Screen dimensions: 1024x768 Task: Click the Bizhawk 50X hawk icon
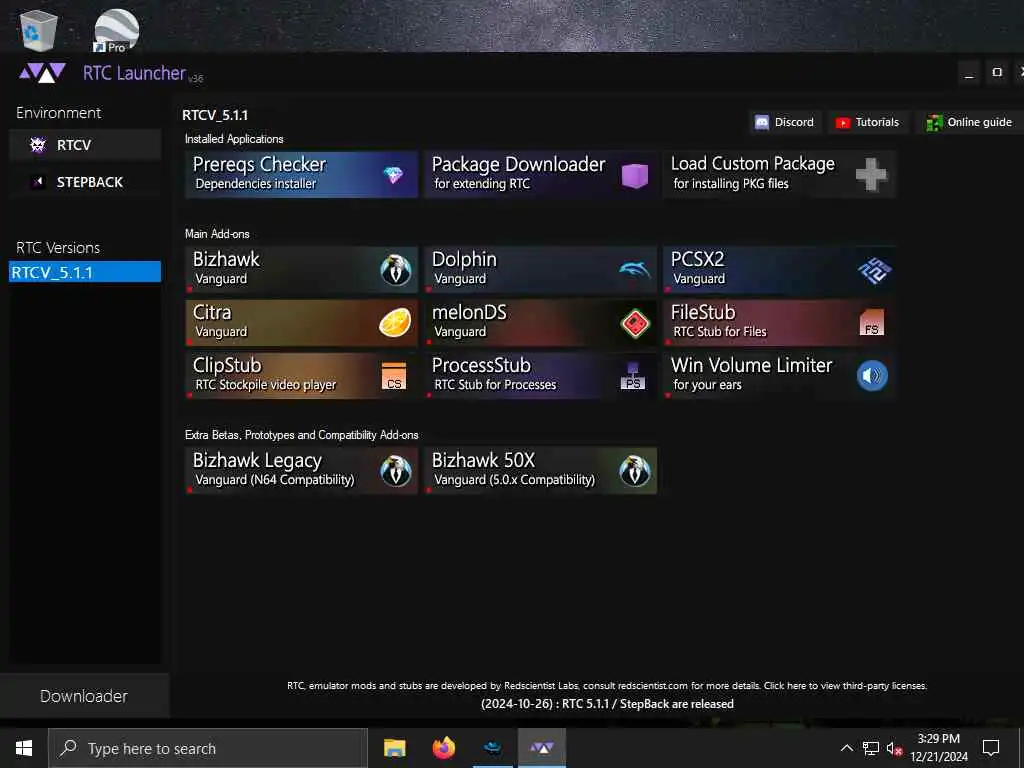point(635,471)
